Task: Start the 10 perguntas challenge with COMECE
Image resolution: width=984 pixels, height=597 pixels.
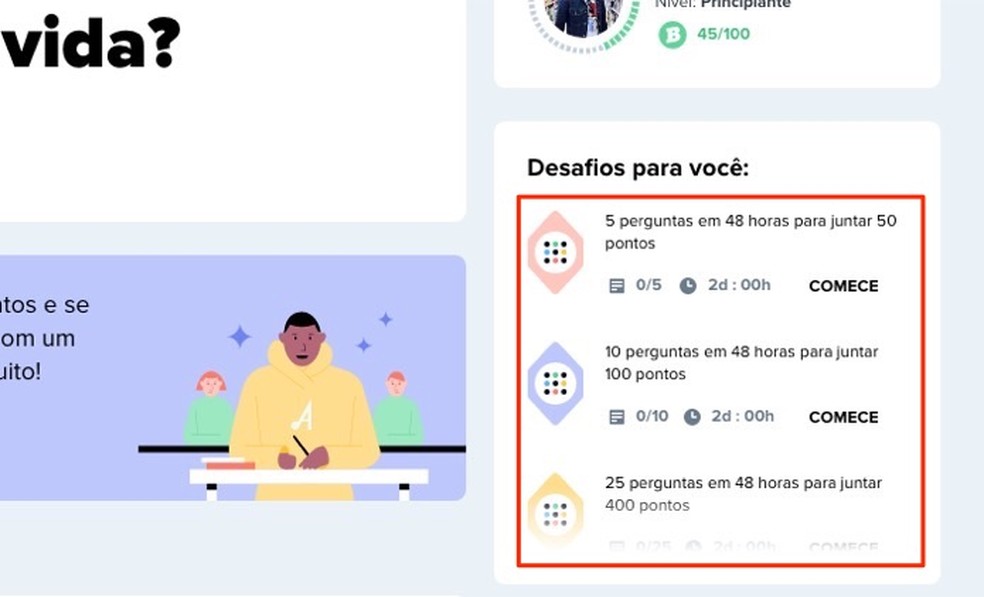Action: click(843, 417)
